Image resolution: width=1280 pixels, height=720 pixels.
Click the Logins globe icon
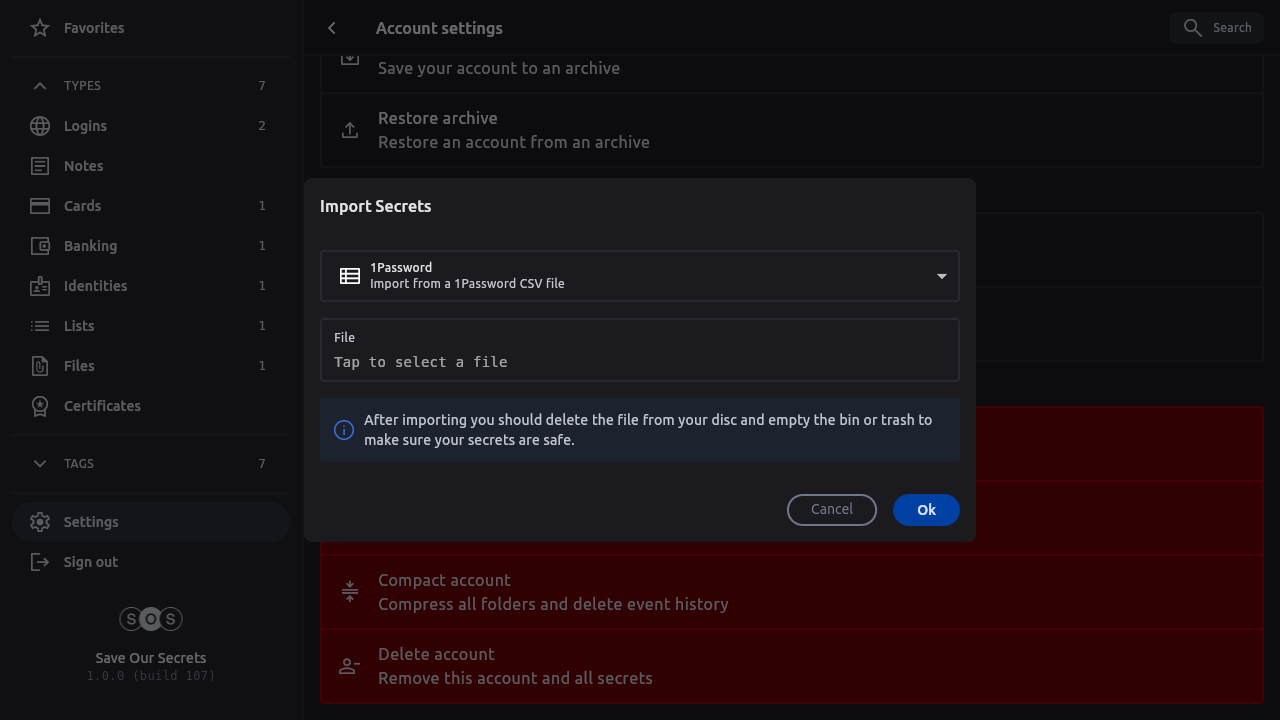coord(40,126)
